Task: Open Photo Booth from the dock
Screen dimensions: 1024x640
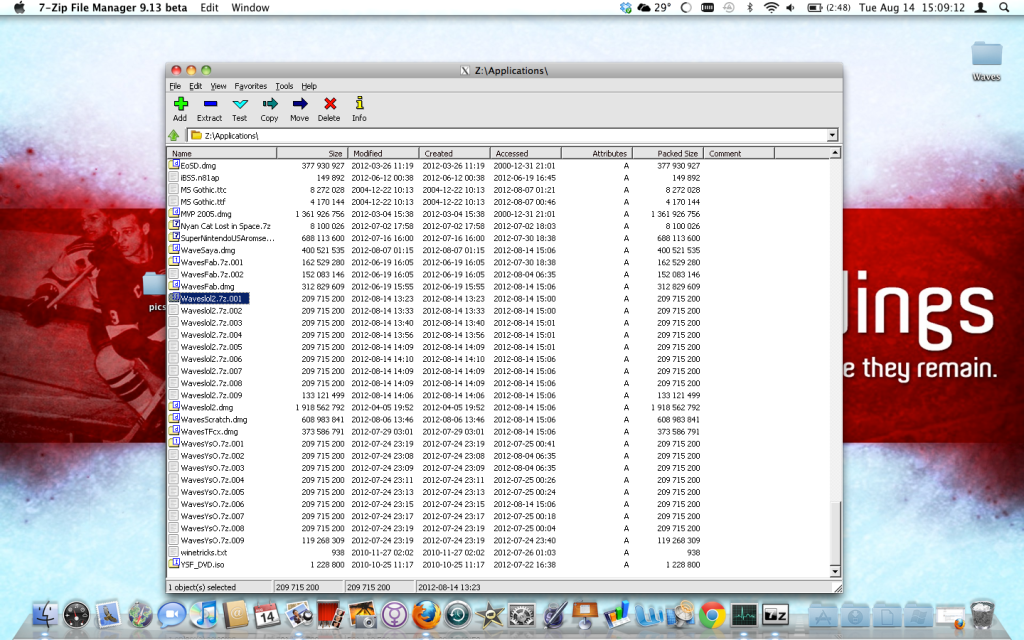Action: pos(330,615)
